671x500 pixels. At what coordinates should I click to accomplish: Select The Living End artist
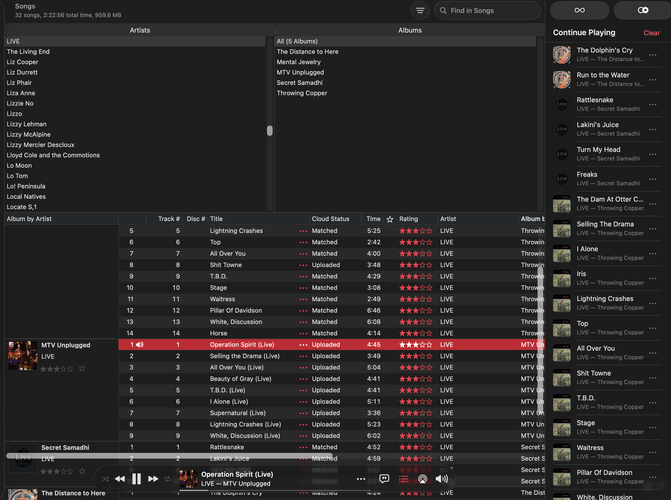point(135,52)
